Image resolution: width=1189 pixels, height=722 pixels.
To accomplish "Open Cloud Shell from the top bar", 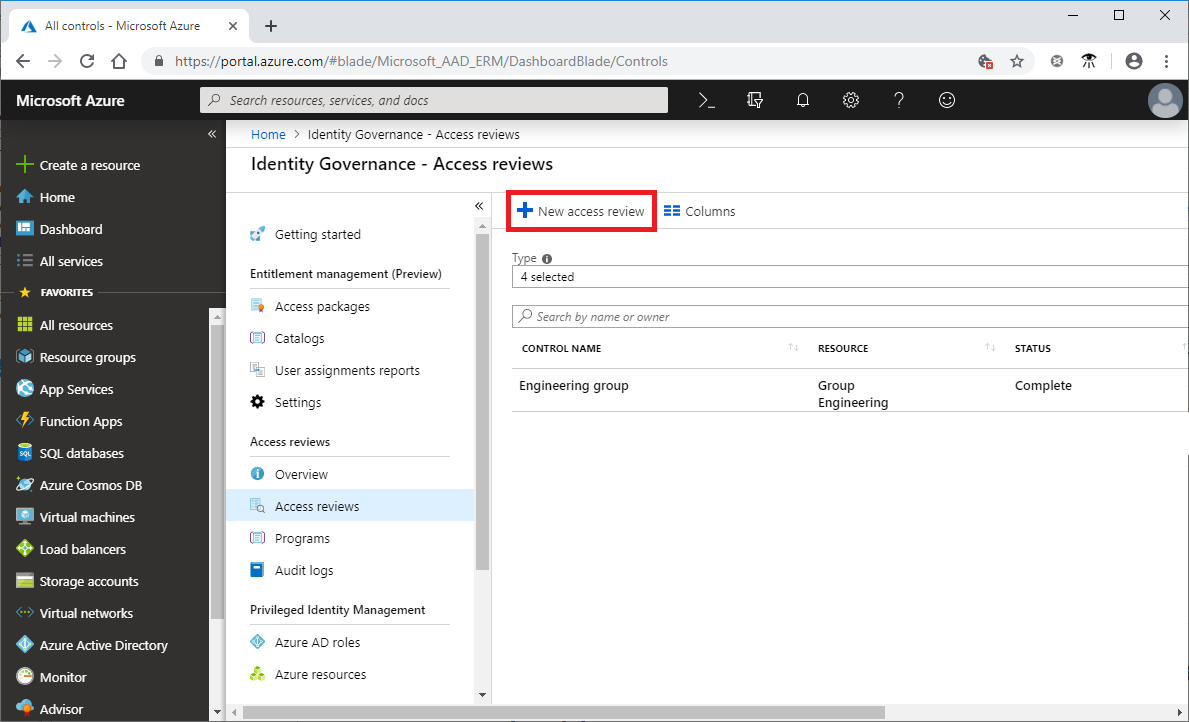I will pos(707,100).
